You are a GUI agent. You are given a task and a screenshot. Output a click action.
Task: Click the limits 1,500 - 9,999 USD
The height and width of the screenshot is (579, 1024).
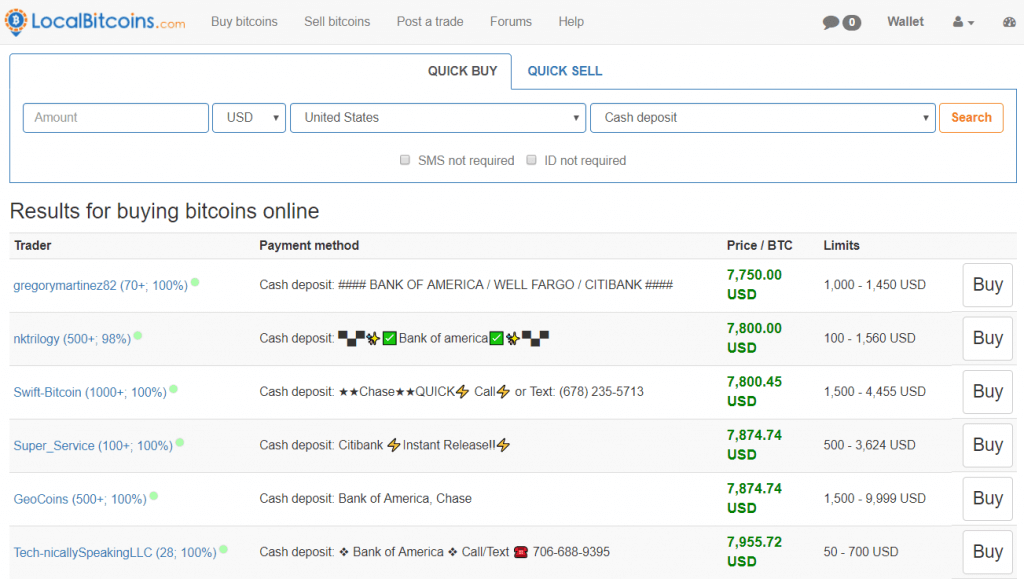(x=874, y=499)
